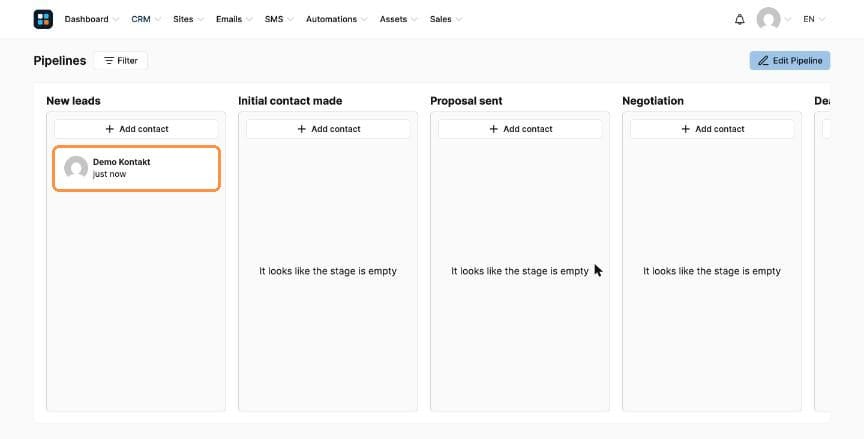The width and height of the screenshot is (864, 439).
Task: Expand the Sites menu chevron
Action: point(201,19)
